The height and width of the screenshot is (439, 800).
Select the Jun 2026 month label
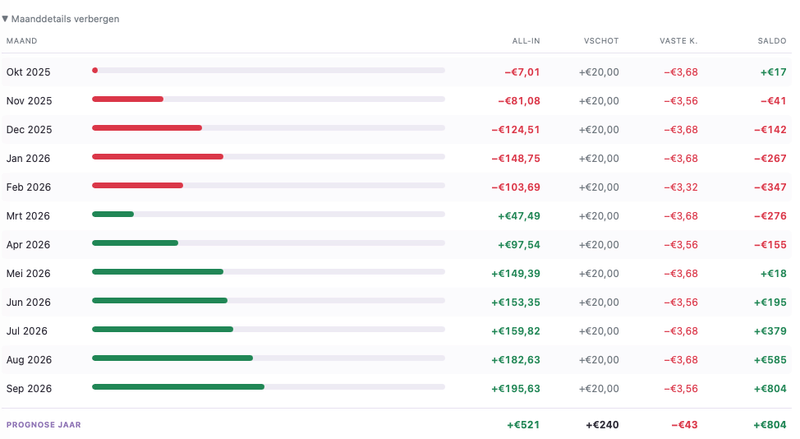(x=29, y=302)
